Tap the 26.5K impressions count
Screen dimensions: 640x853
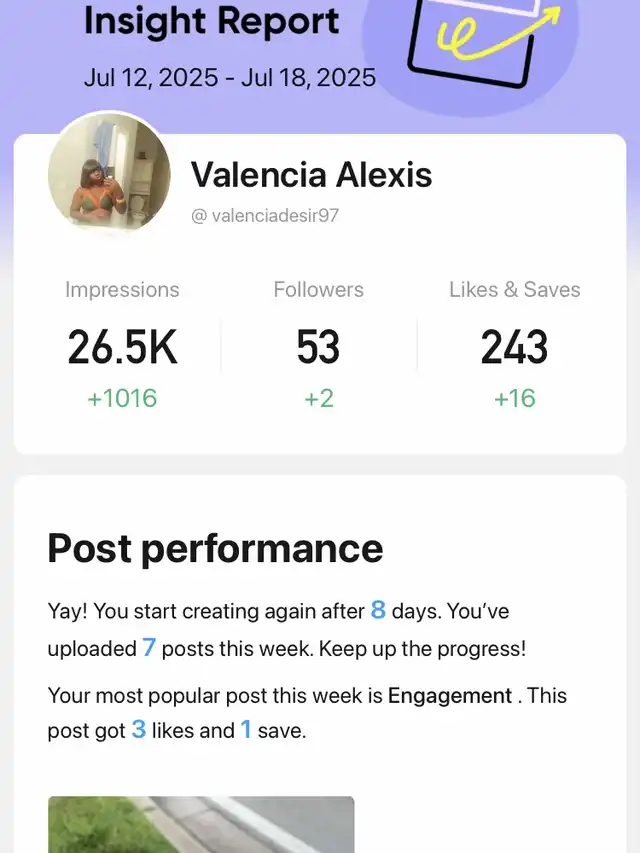122,348
